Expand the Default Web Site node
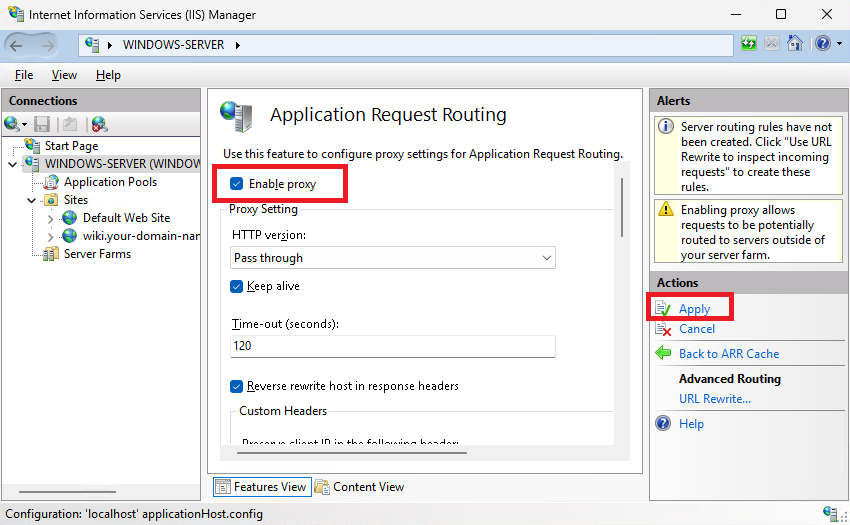 pos(50,219)
